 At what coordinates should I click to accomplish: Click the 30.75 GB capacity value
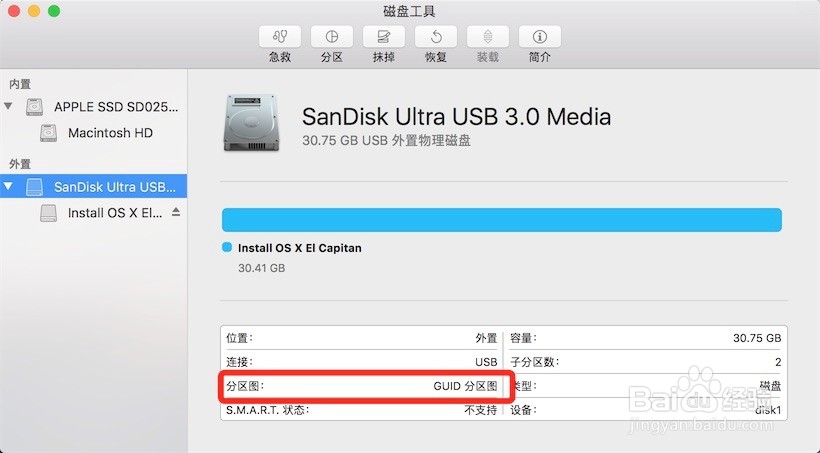click(x=757, y=338)
